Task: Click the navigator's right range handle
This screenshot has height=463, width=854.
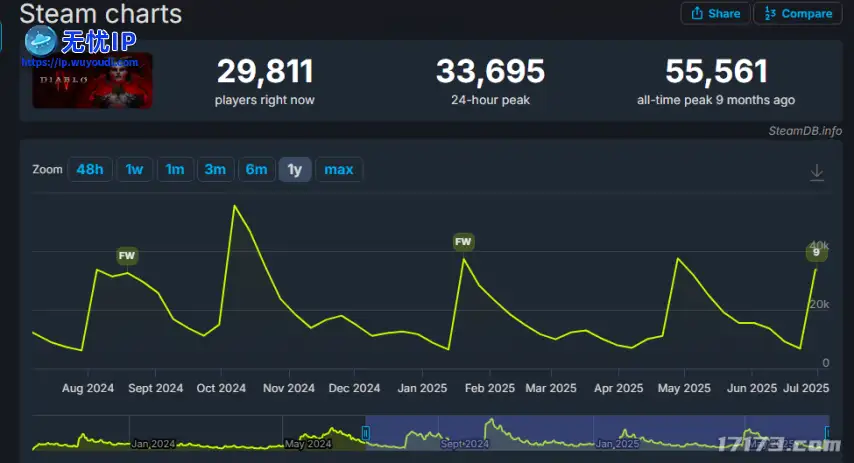Action: pyautogui.click(x=827, y=432)
